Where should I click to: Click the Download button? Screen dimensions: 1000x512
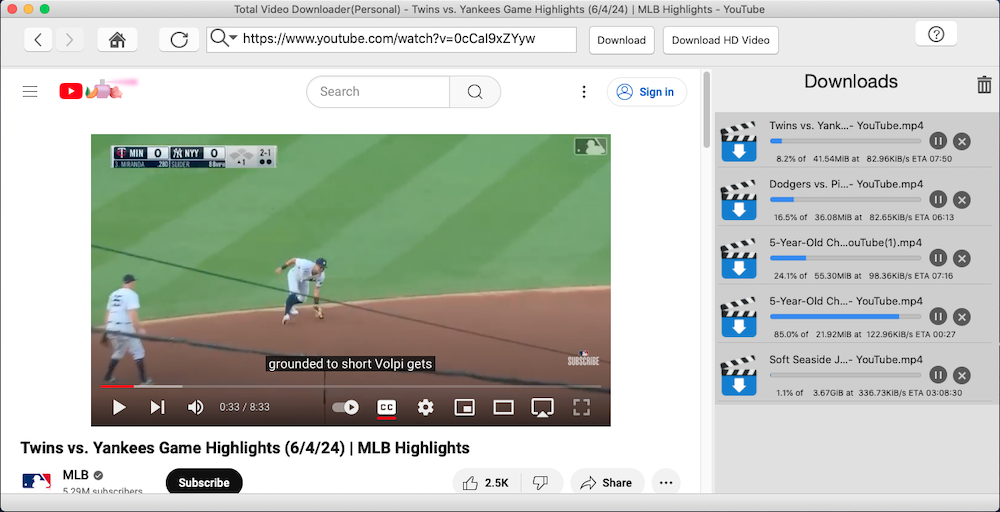coord(621,40)
